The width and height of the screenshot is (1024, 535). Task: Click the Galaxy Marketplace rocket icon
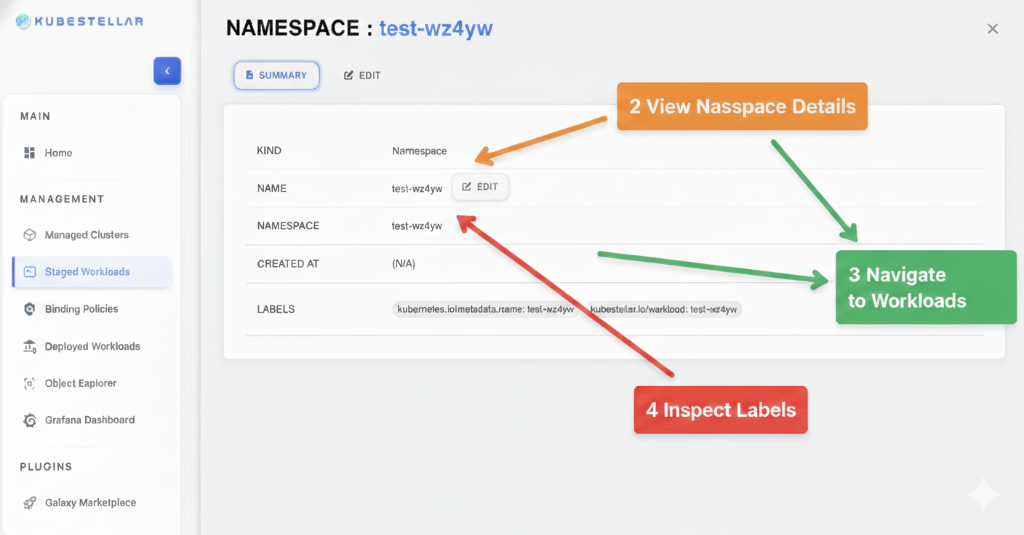pyautogui.click(x=29, y=502)
